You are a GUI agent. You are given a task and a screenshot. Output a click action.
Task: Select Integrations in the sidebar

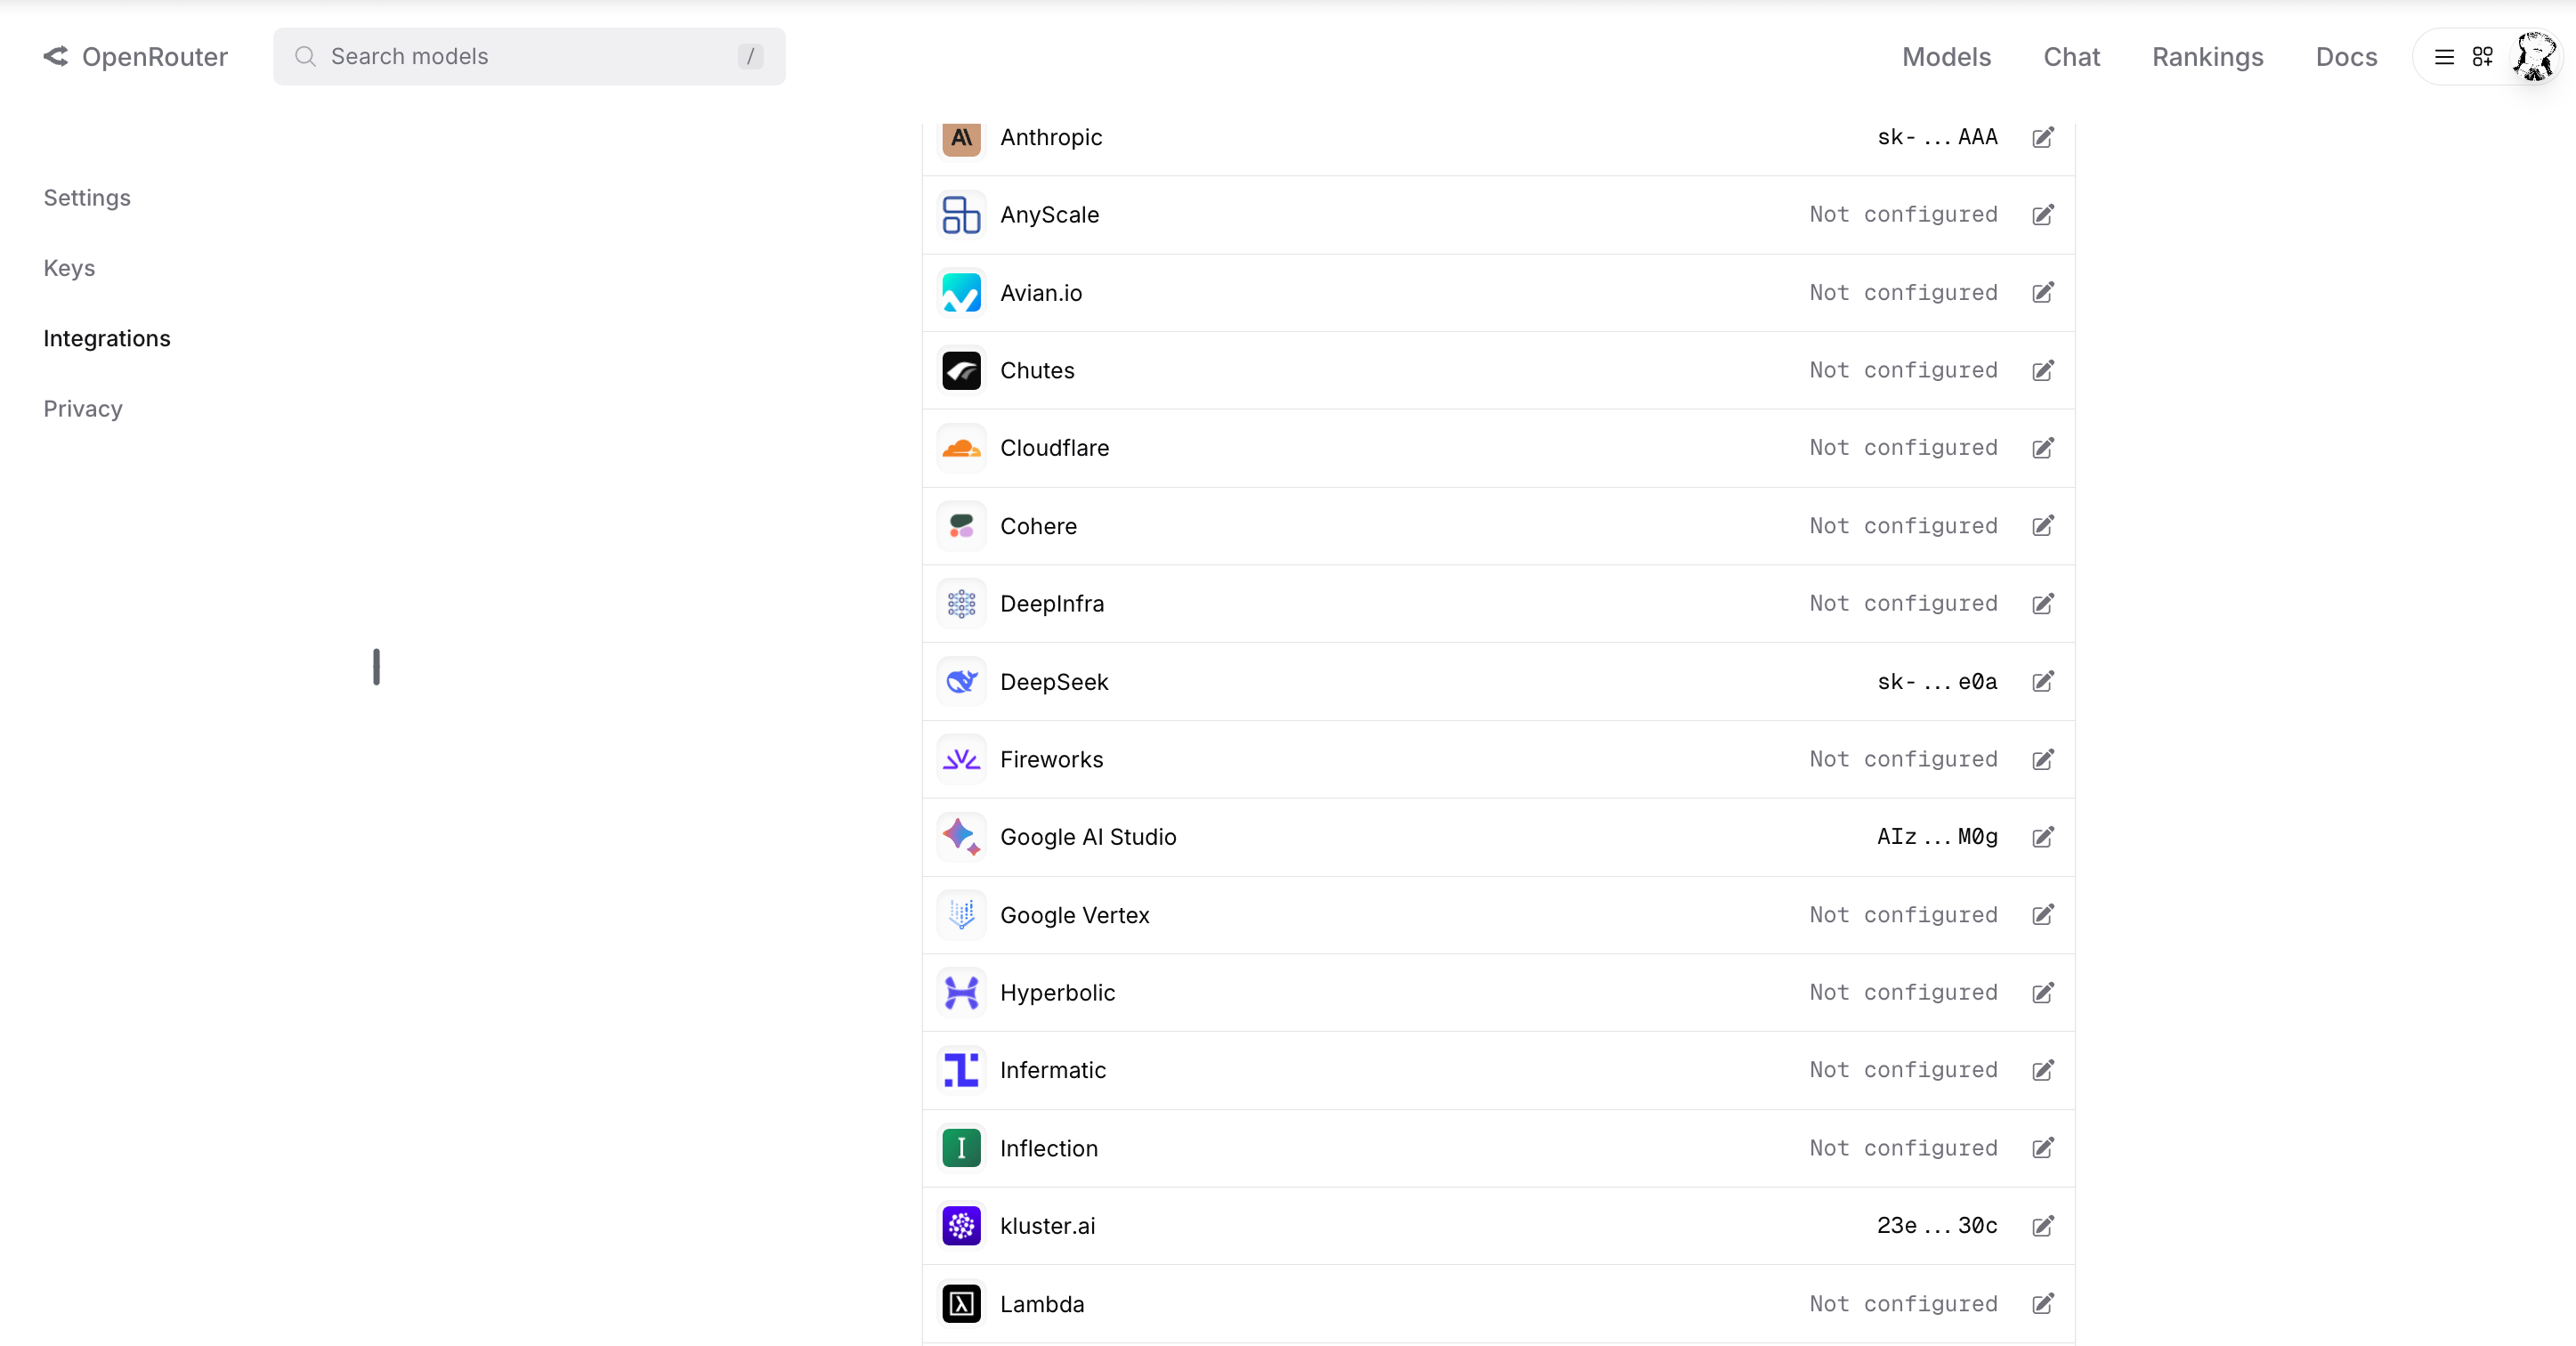click(x=107, y=339)
